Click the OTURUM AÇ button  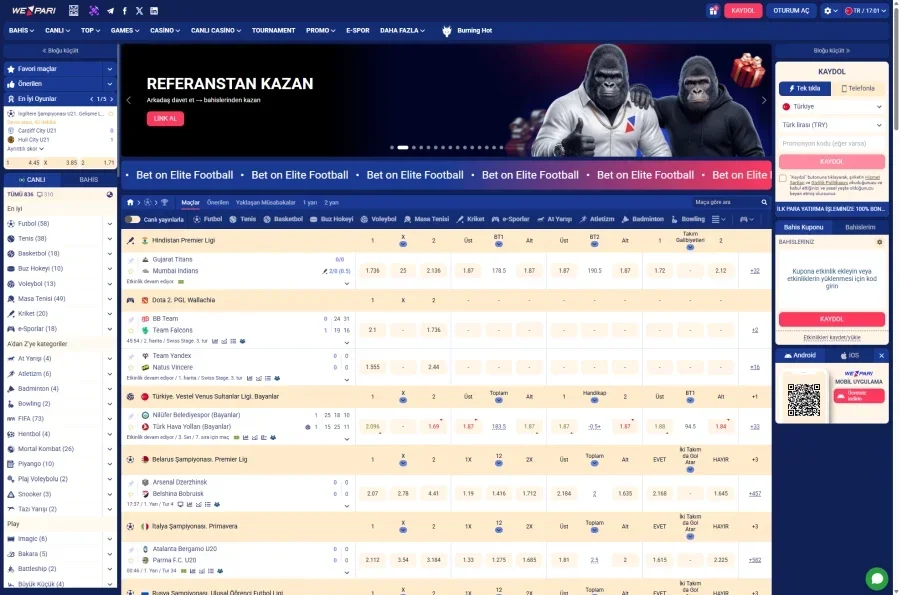click(x=791, y=11)
